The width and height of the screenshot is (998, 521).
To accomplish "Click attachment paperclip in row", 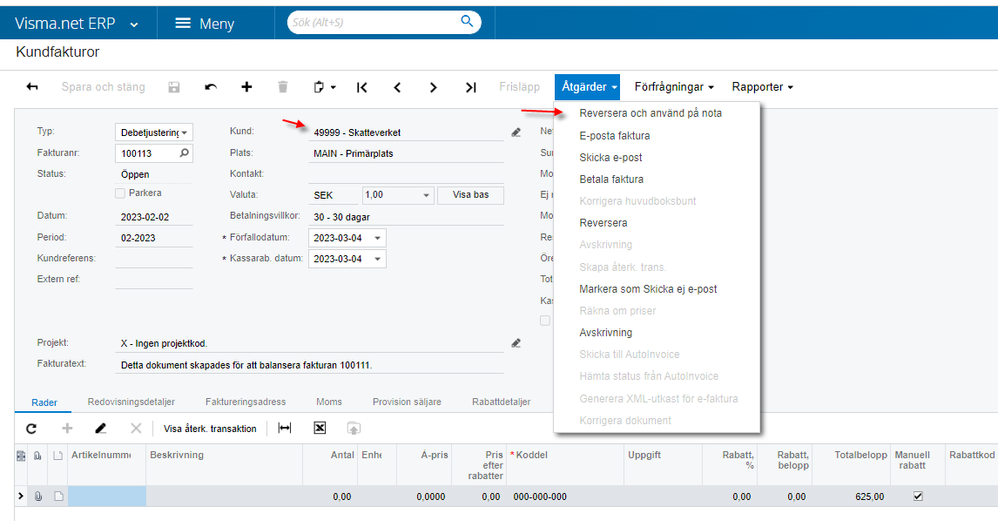I will pos(38,496).
